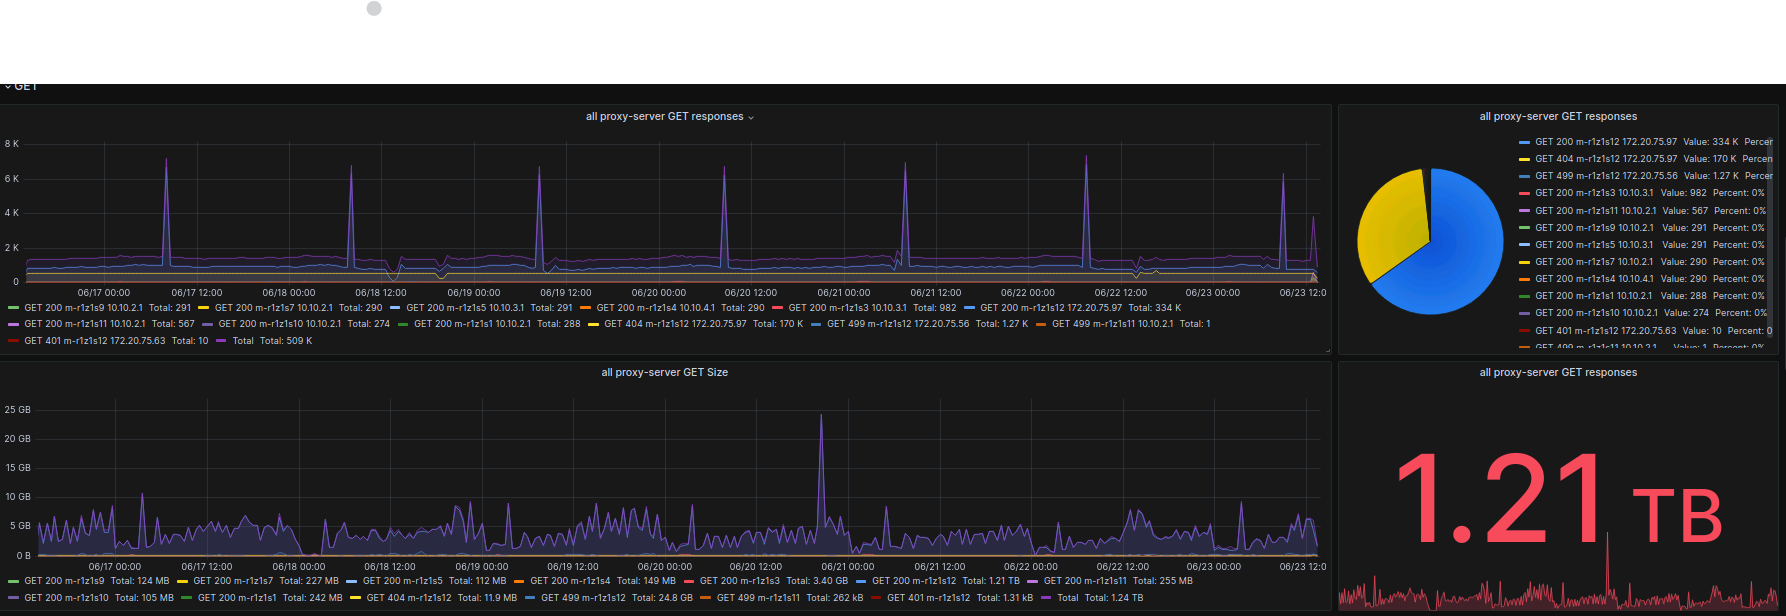Toggle series 'GET 200 m-r1z1s5 Total: 291' in responses graph
Viewport: 1786px width, 616px height.
click(x=481, y=308)
